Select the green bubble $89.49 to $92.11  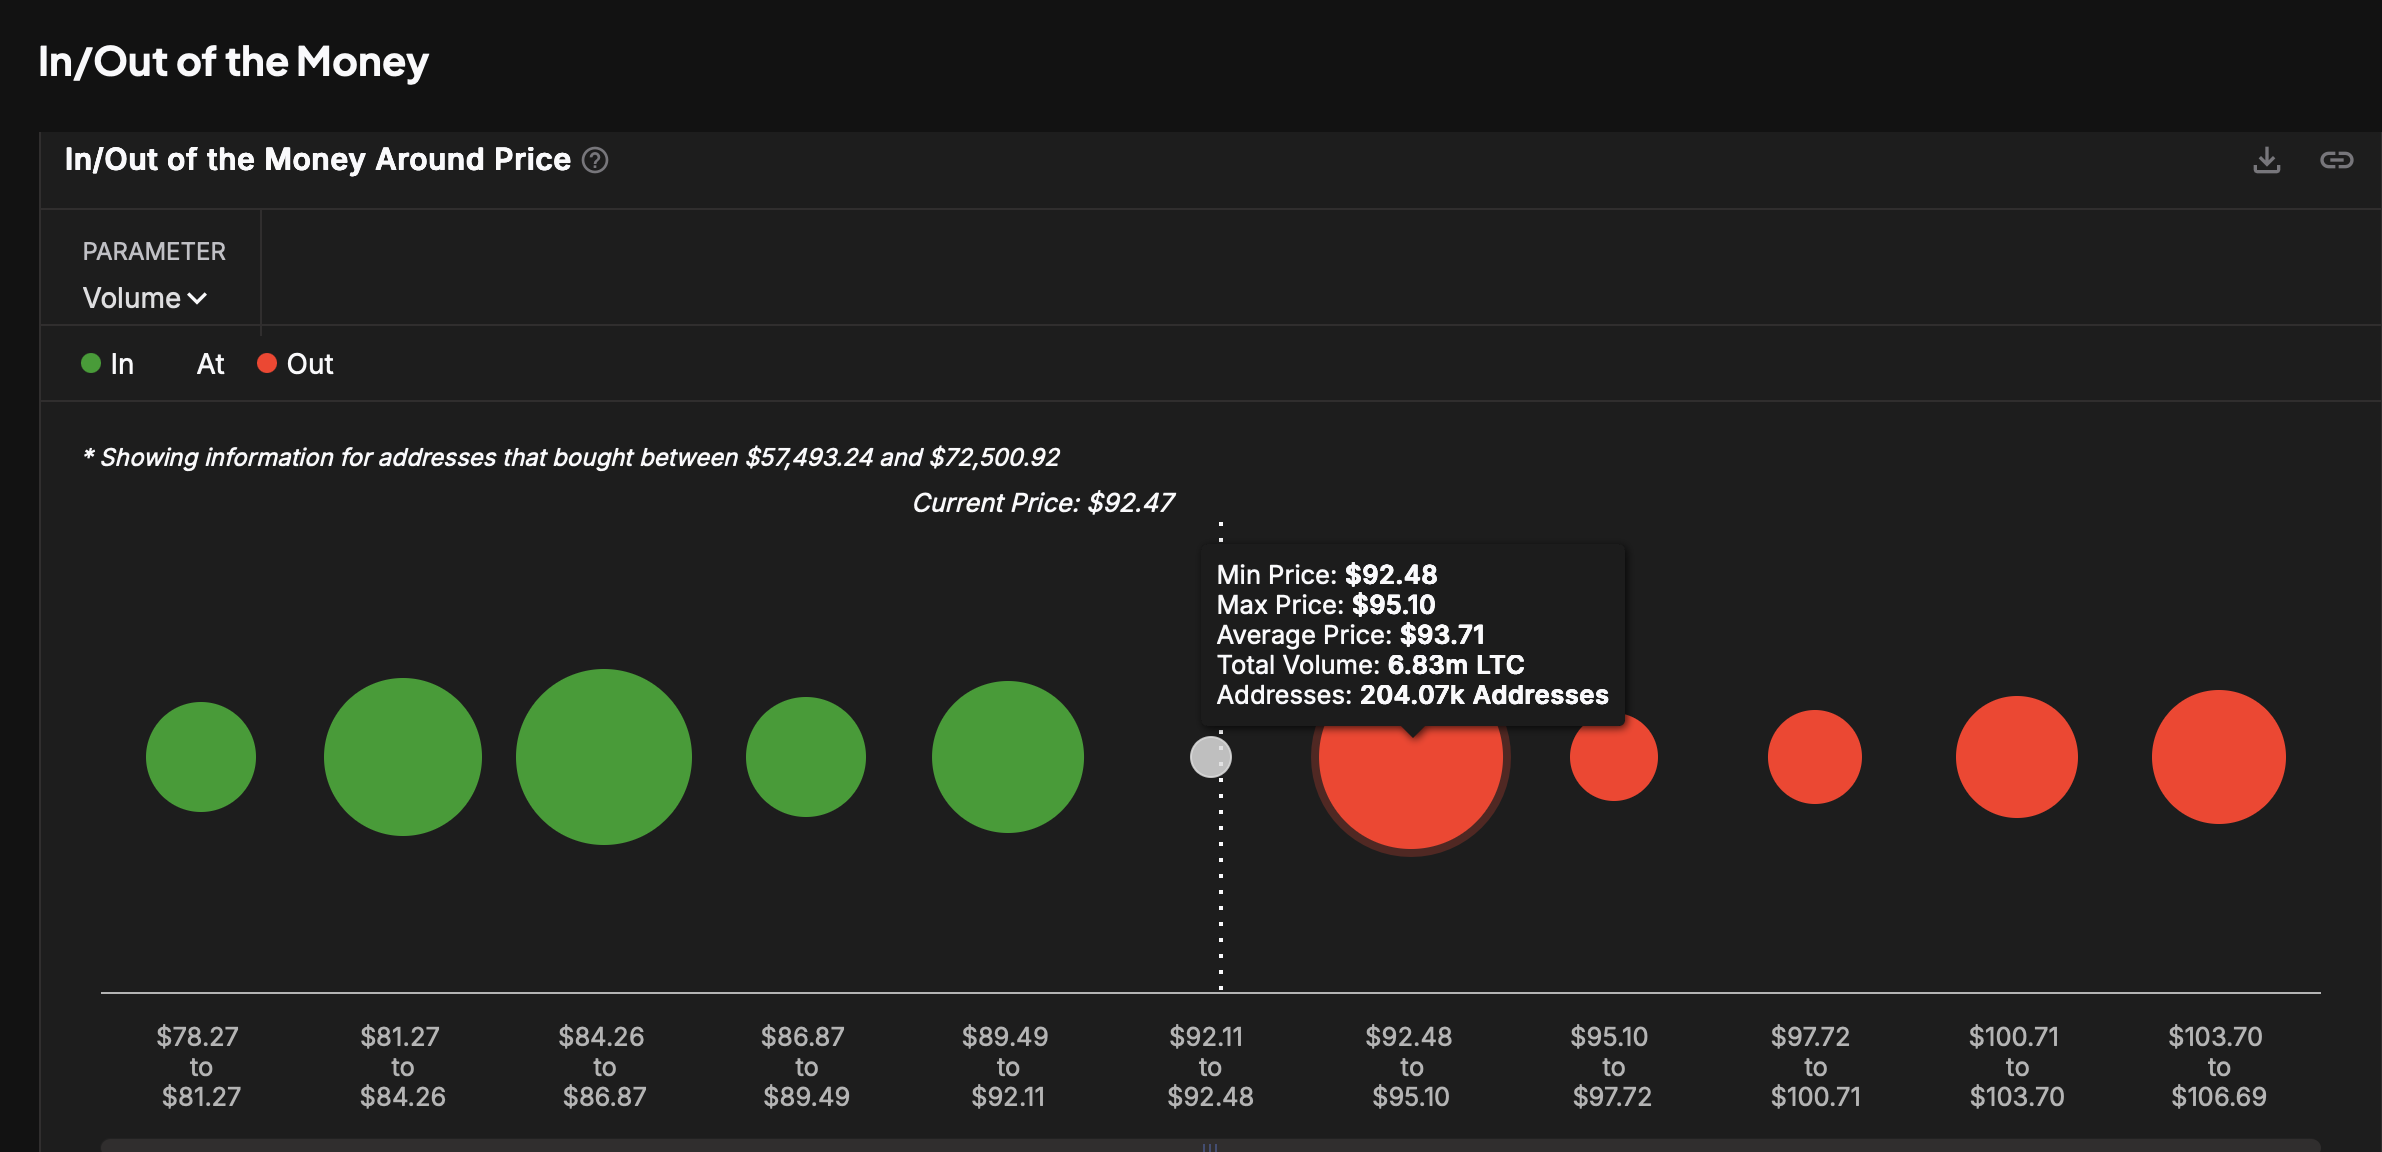click(1008, 757)
